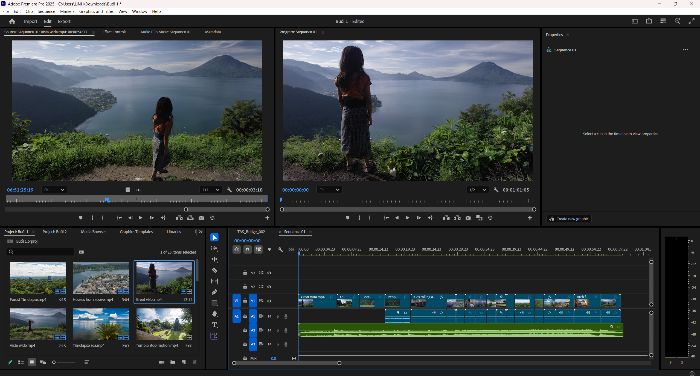Click New Bin folder icon in Project panel

click(x=172, y=362)
